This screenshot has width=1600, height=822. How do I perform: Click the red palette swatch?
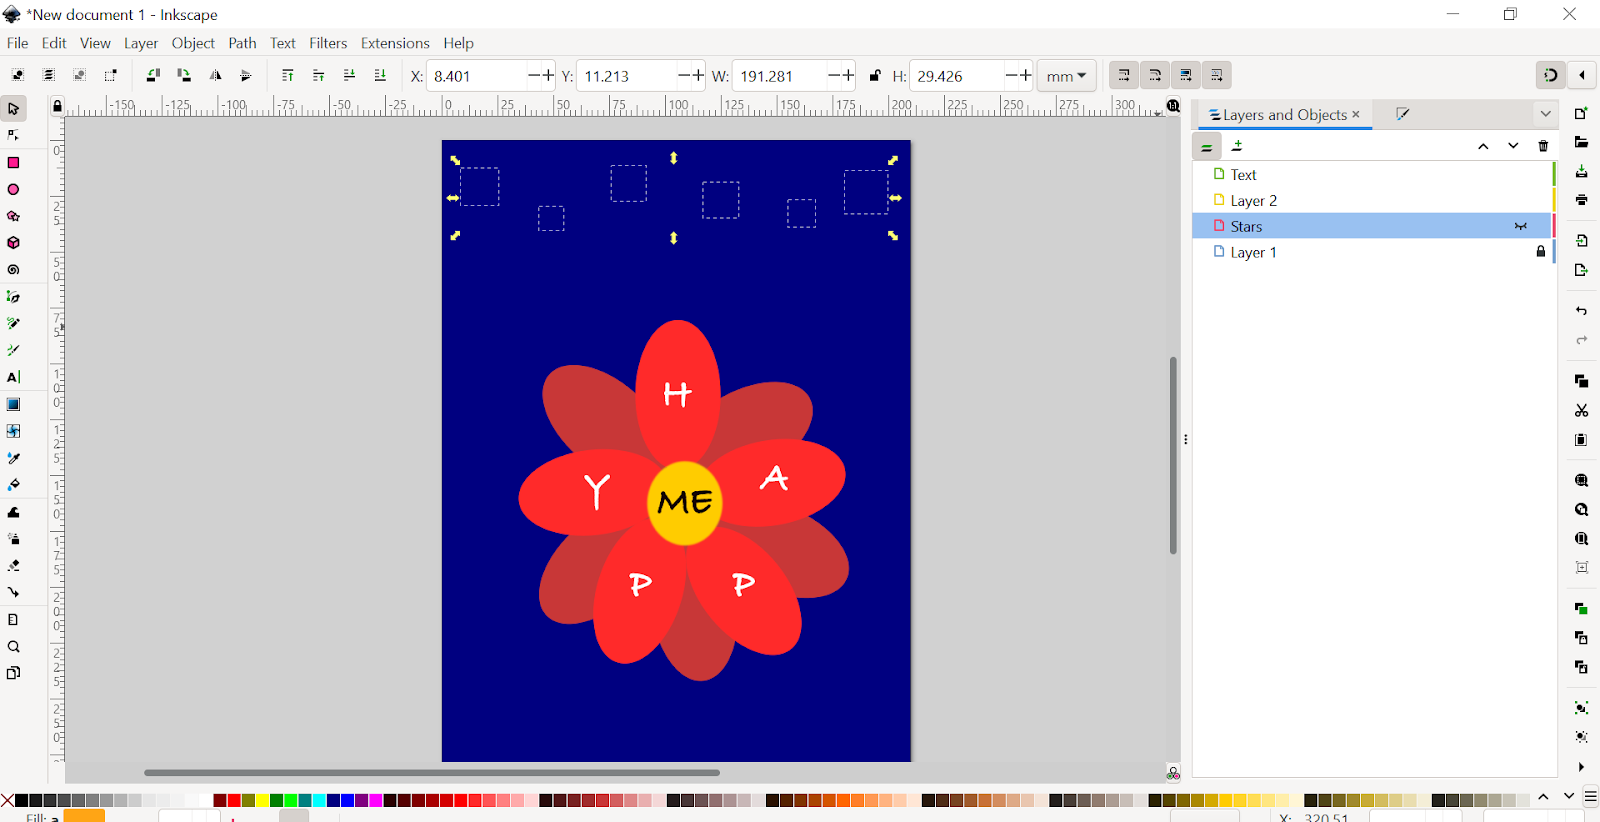click(234, 800)
